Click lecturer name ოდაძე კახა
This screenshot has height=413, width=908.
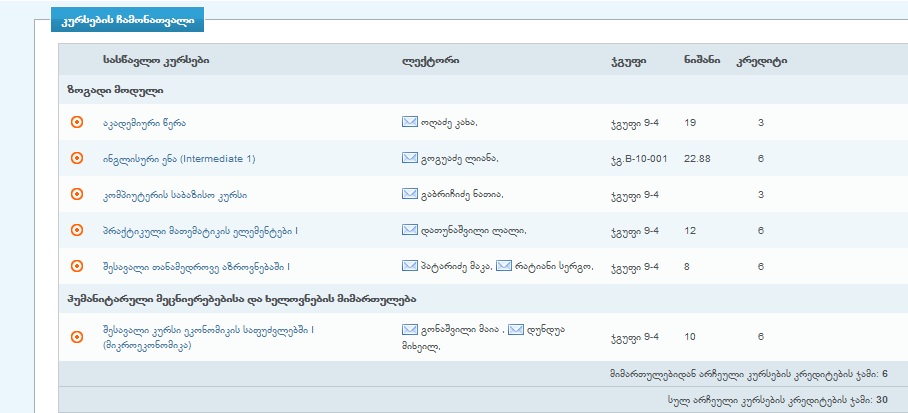[x=449, y=123]
